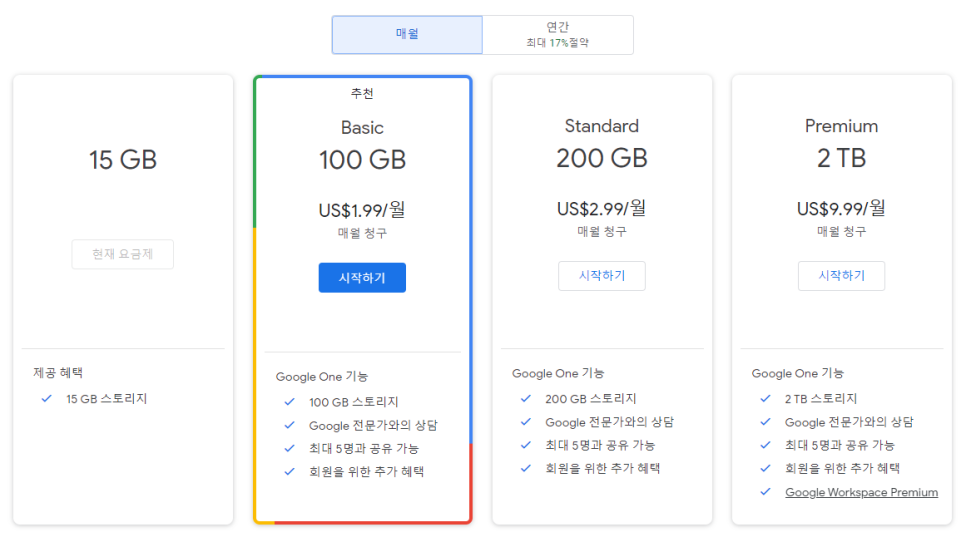Click the checkmark next to 200 GB 스토리지
Viewport: 966px width, 542px height.
point(526,398)
